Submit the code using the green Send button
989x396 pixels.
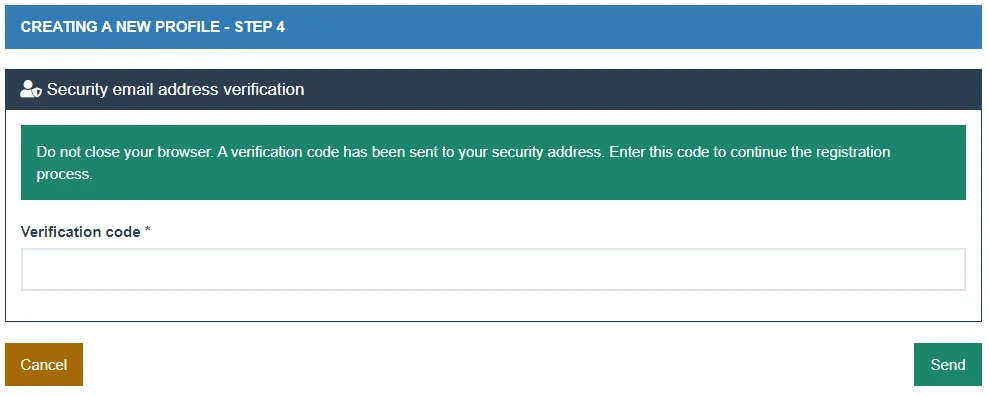pos(947,364)
